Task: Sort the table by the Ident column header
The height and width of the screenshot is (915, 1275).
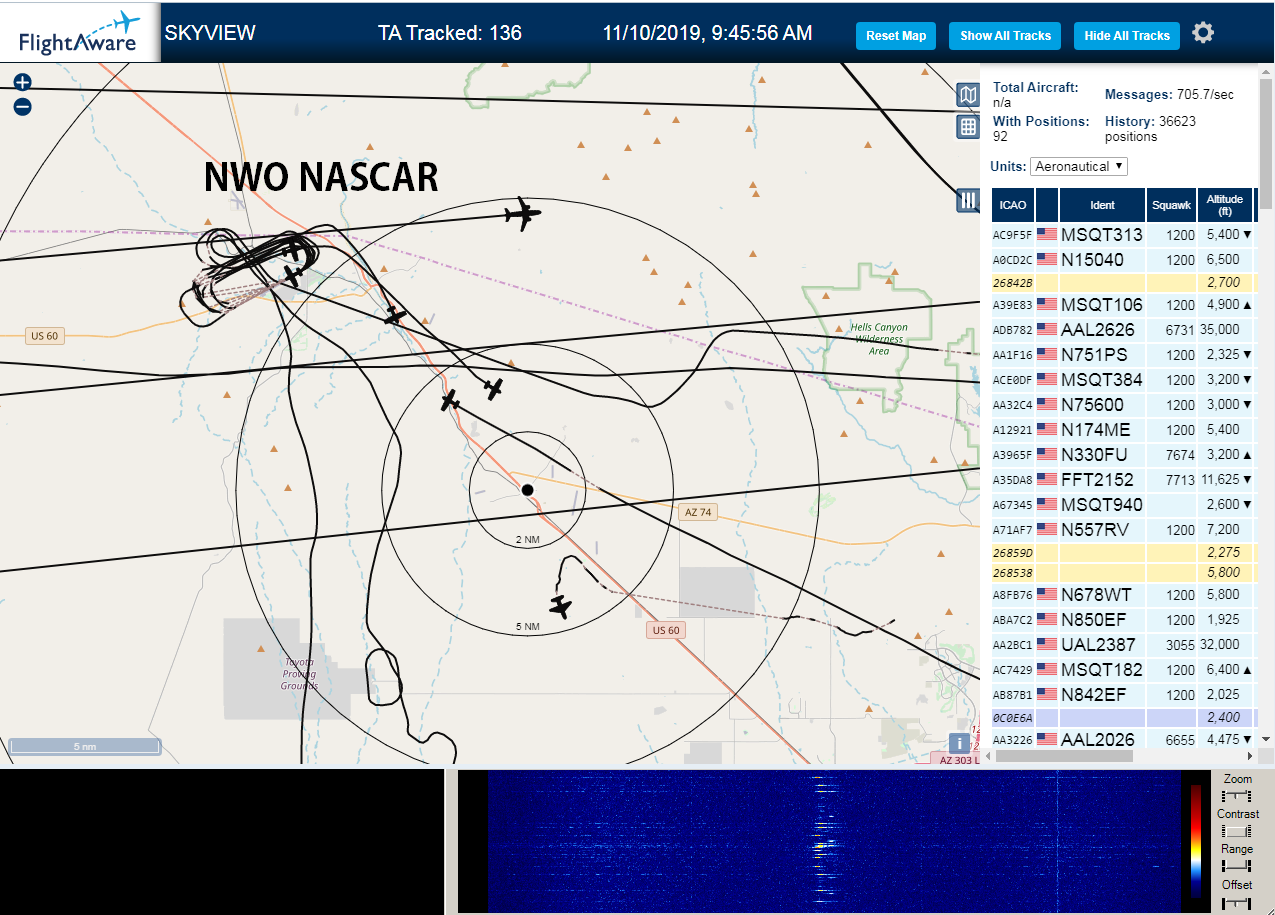Action: coord(1102,205)
